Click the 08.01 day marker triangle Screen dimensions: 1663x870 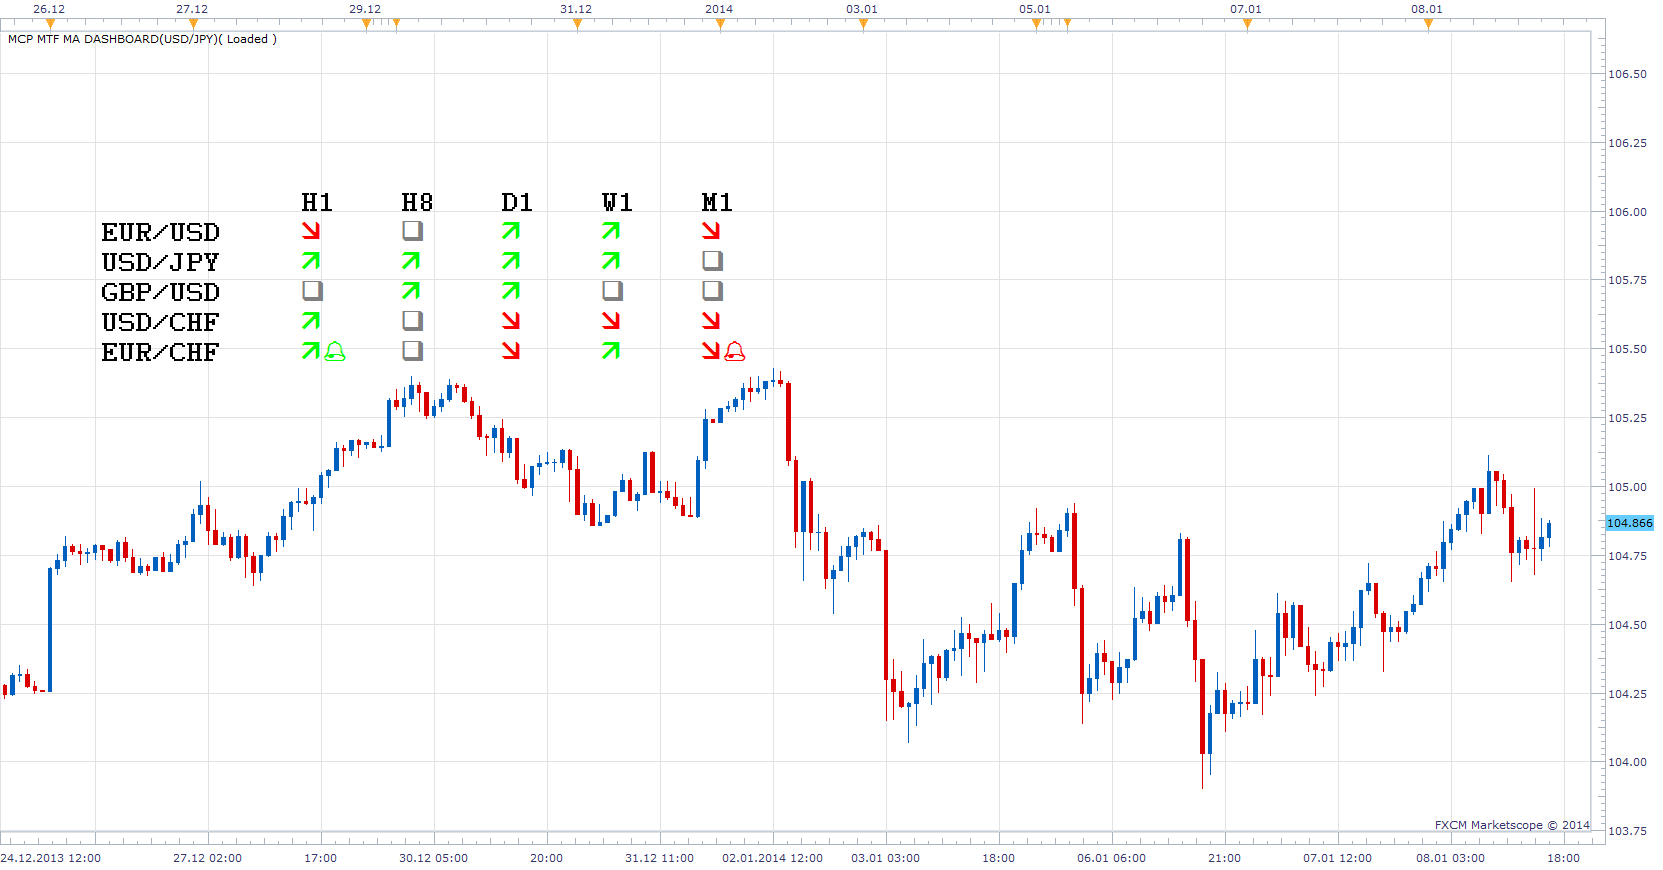(x=1428, y=24)
